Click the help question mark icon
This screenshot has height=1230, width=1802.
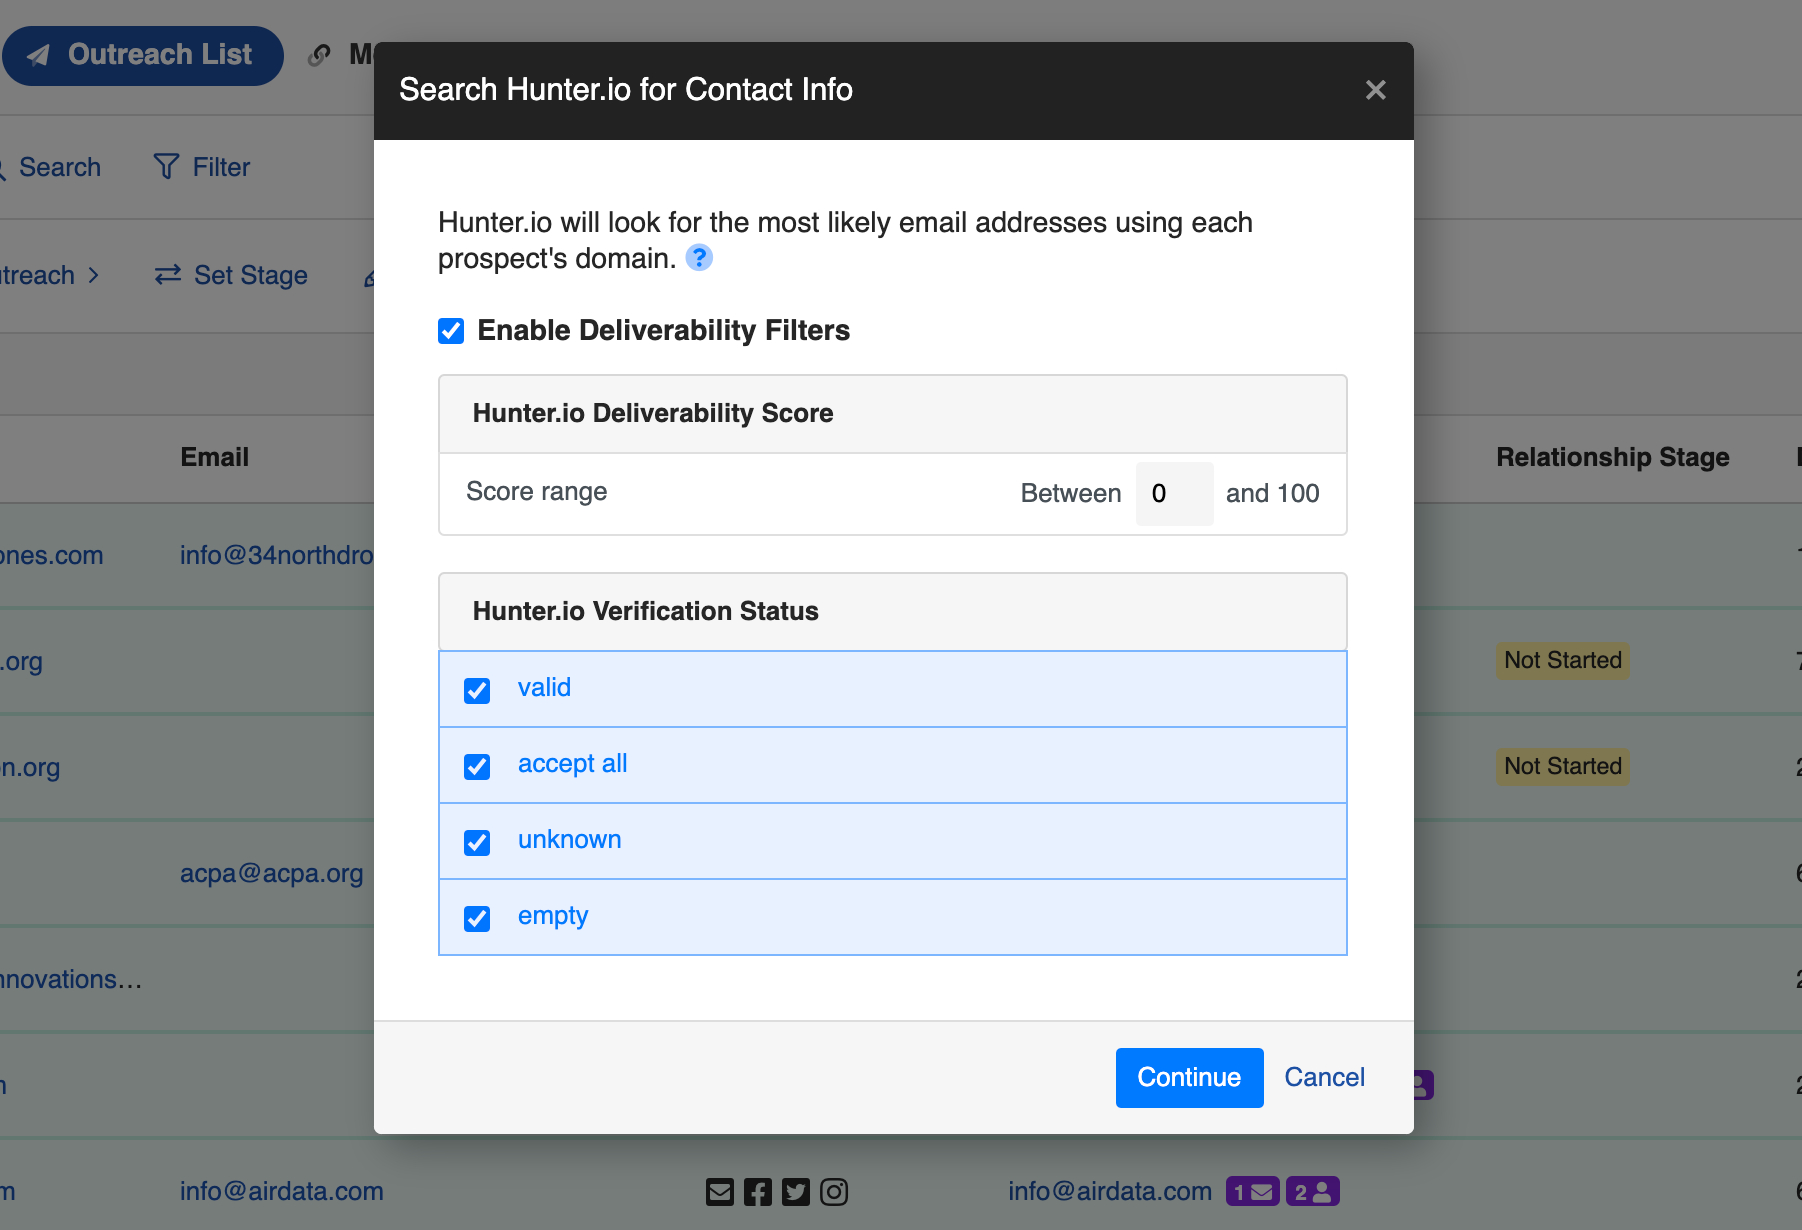point(699,258)
